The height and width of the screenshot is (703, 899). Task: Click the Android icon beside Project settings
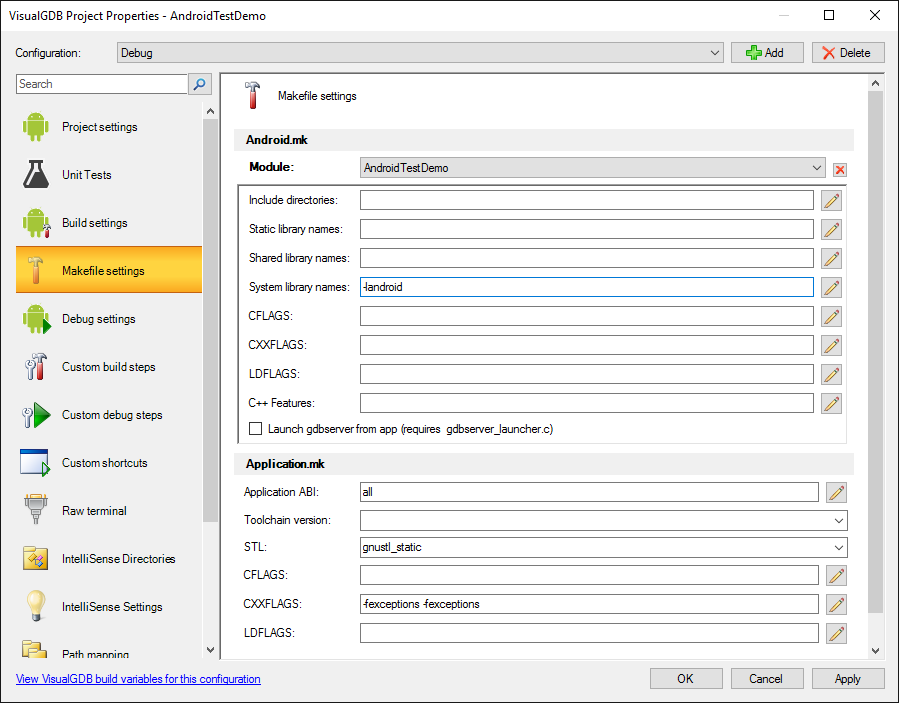point(36,127)
